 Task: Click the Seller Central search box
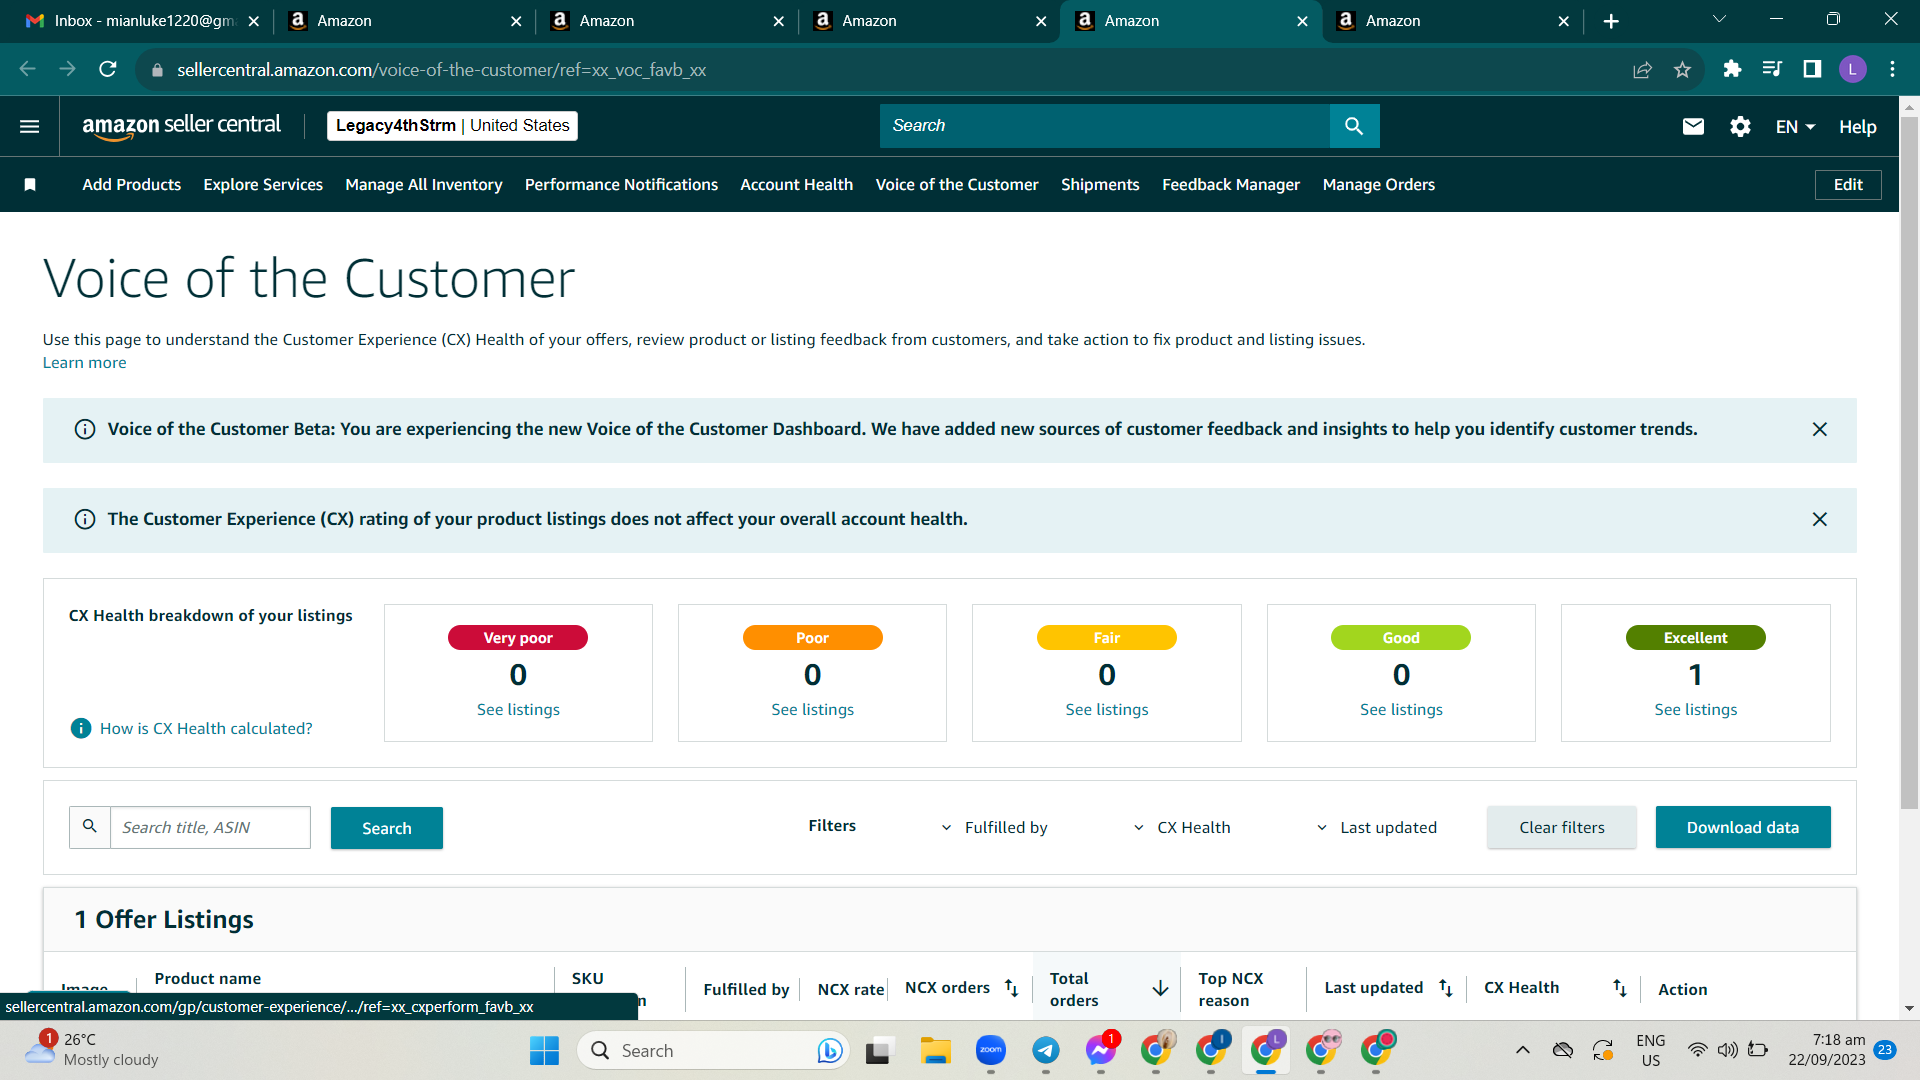[x=1105, y=126]
